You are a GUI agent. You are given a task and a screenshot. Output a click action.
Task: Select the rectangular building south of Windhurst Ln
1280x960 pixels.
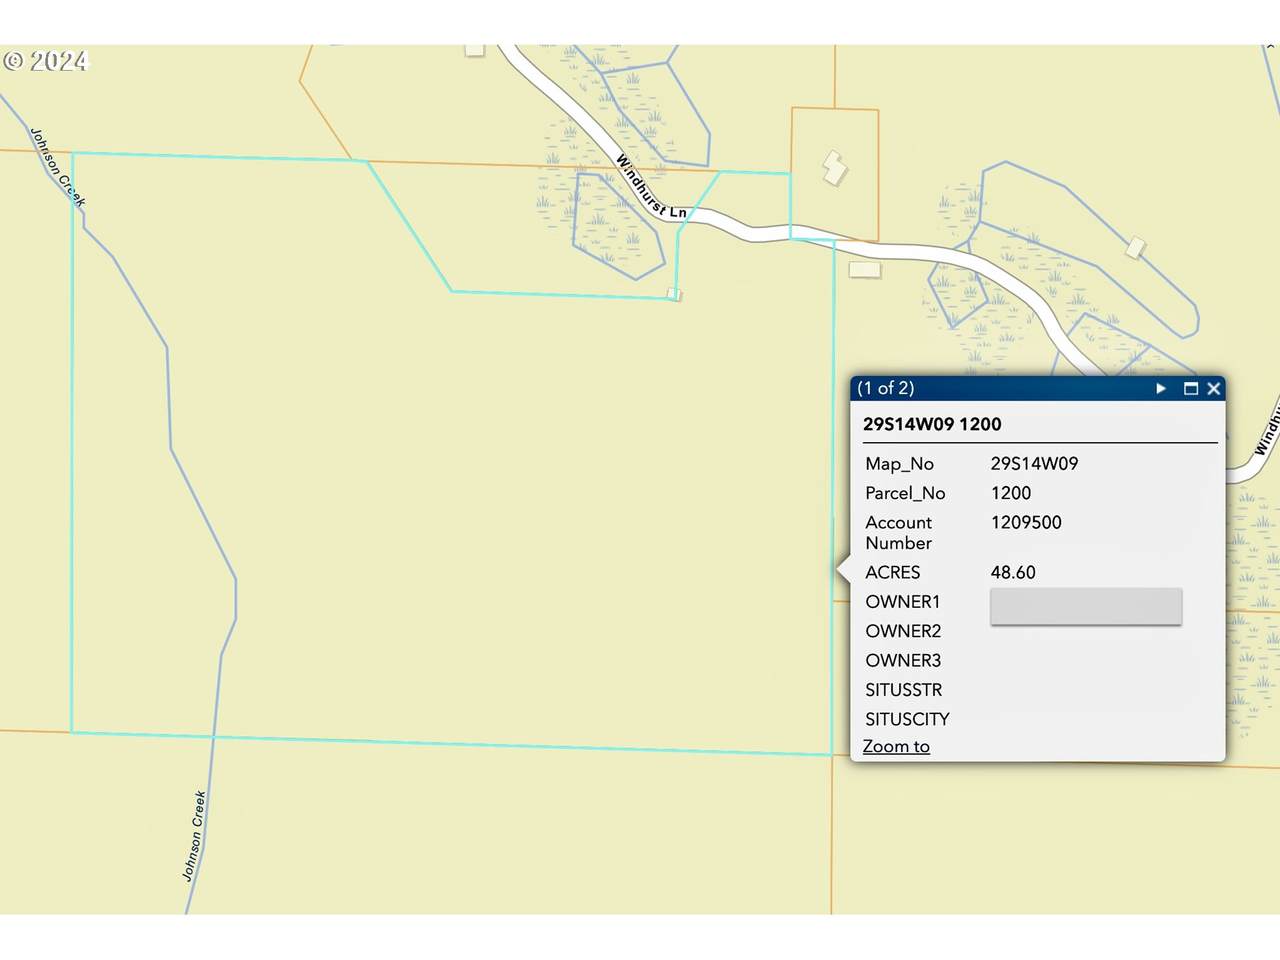(x=864, y=270)
